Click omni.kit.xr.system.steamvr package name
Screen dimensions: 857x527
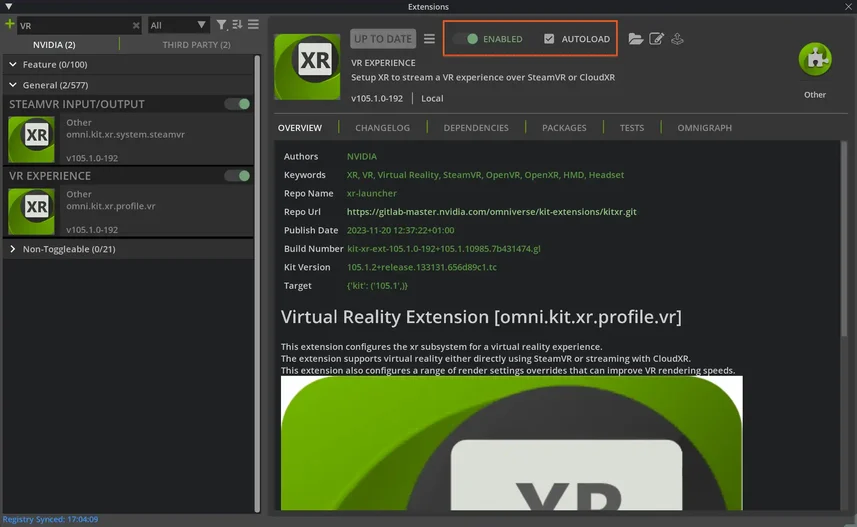point(125,134)
